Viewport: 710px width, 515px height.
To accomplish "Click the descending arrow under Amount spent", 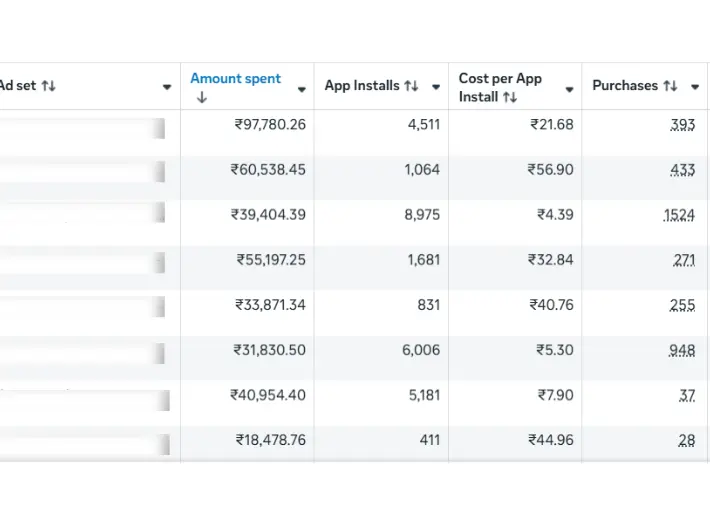I will (202, 97).
